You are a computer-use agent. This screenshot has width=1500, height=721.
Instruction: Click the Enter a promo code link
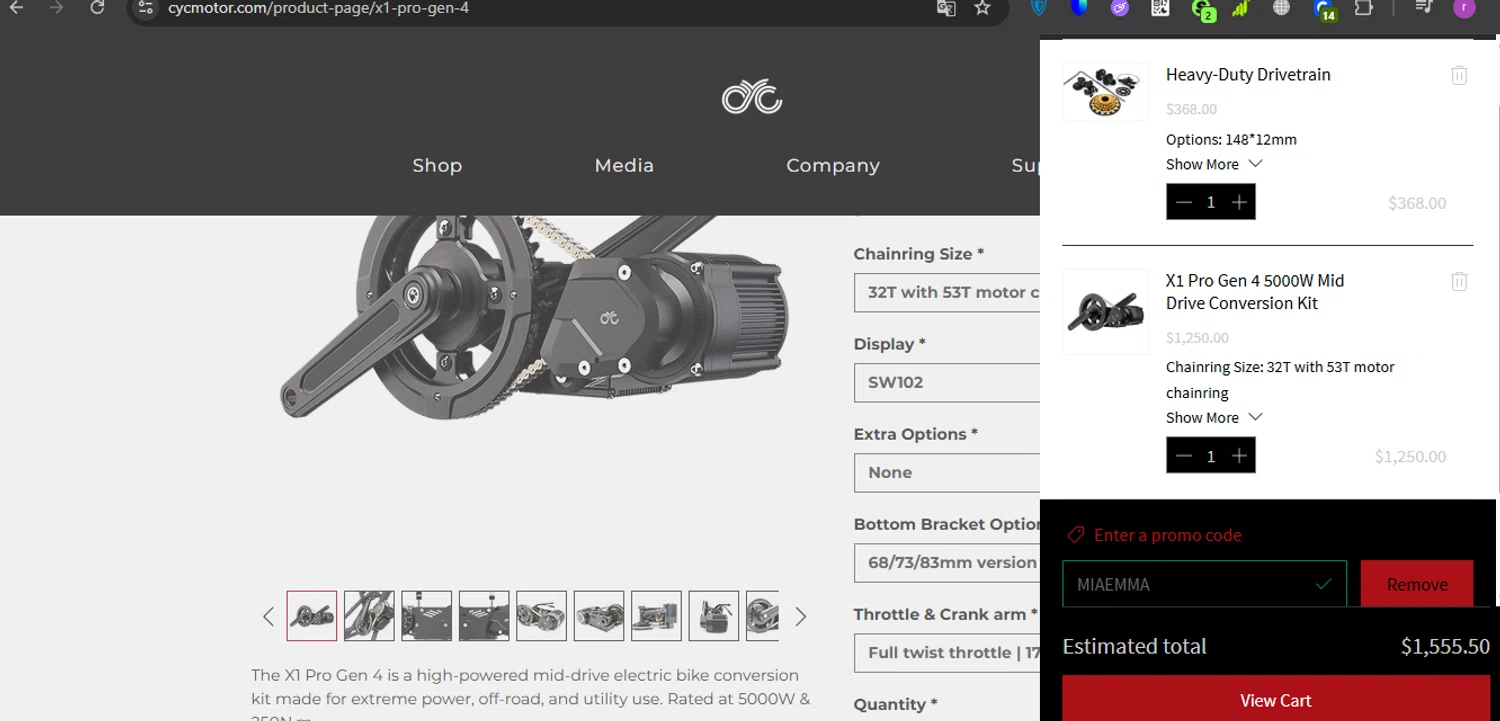pos(1168,535)
